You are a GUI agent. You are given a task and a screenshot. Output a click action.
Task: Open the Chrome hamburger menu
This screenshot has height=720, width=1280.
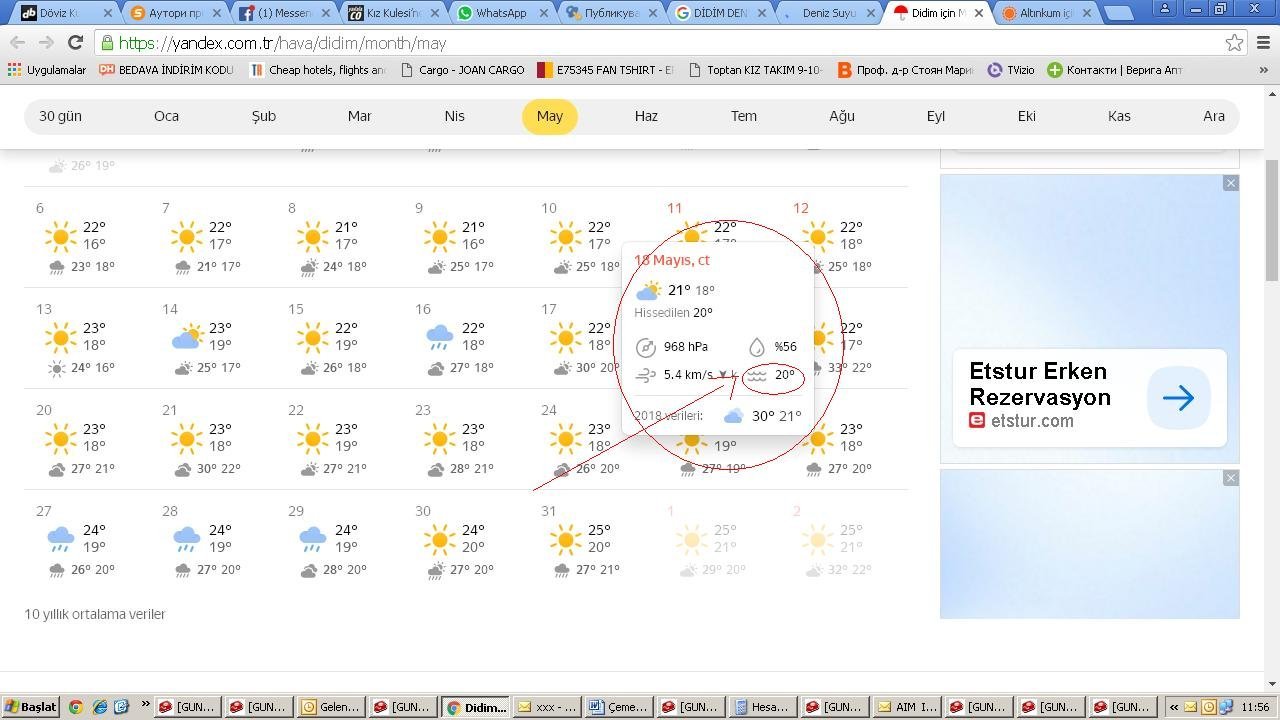pyautogui.click(x=1264, y=43)
